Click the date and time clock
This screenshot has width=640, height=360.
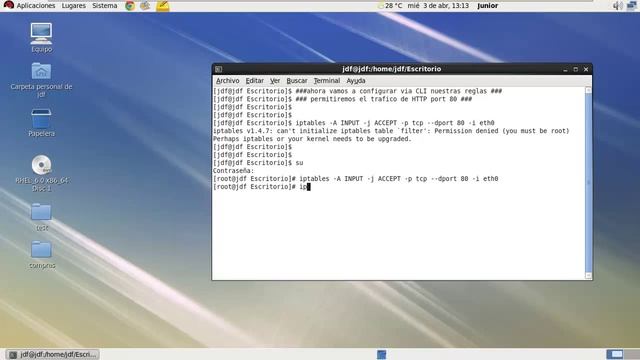(x=438, y=6)
